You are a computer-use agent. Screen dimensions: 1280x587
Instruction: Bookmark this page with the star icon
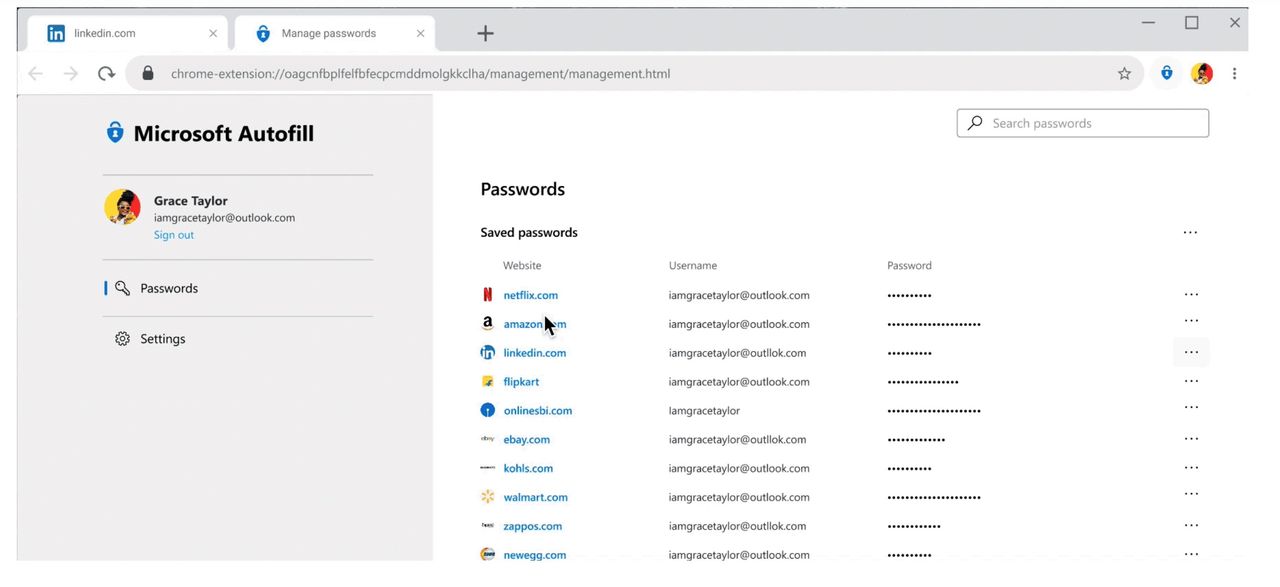tap(1124, 73)
